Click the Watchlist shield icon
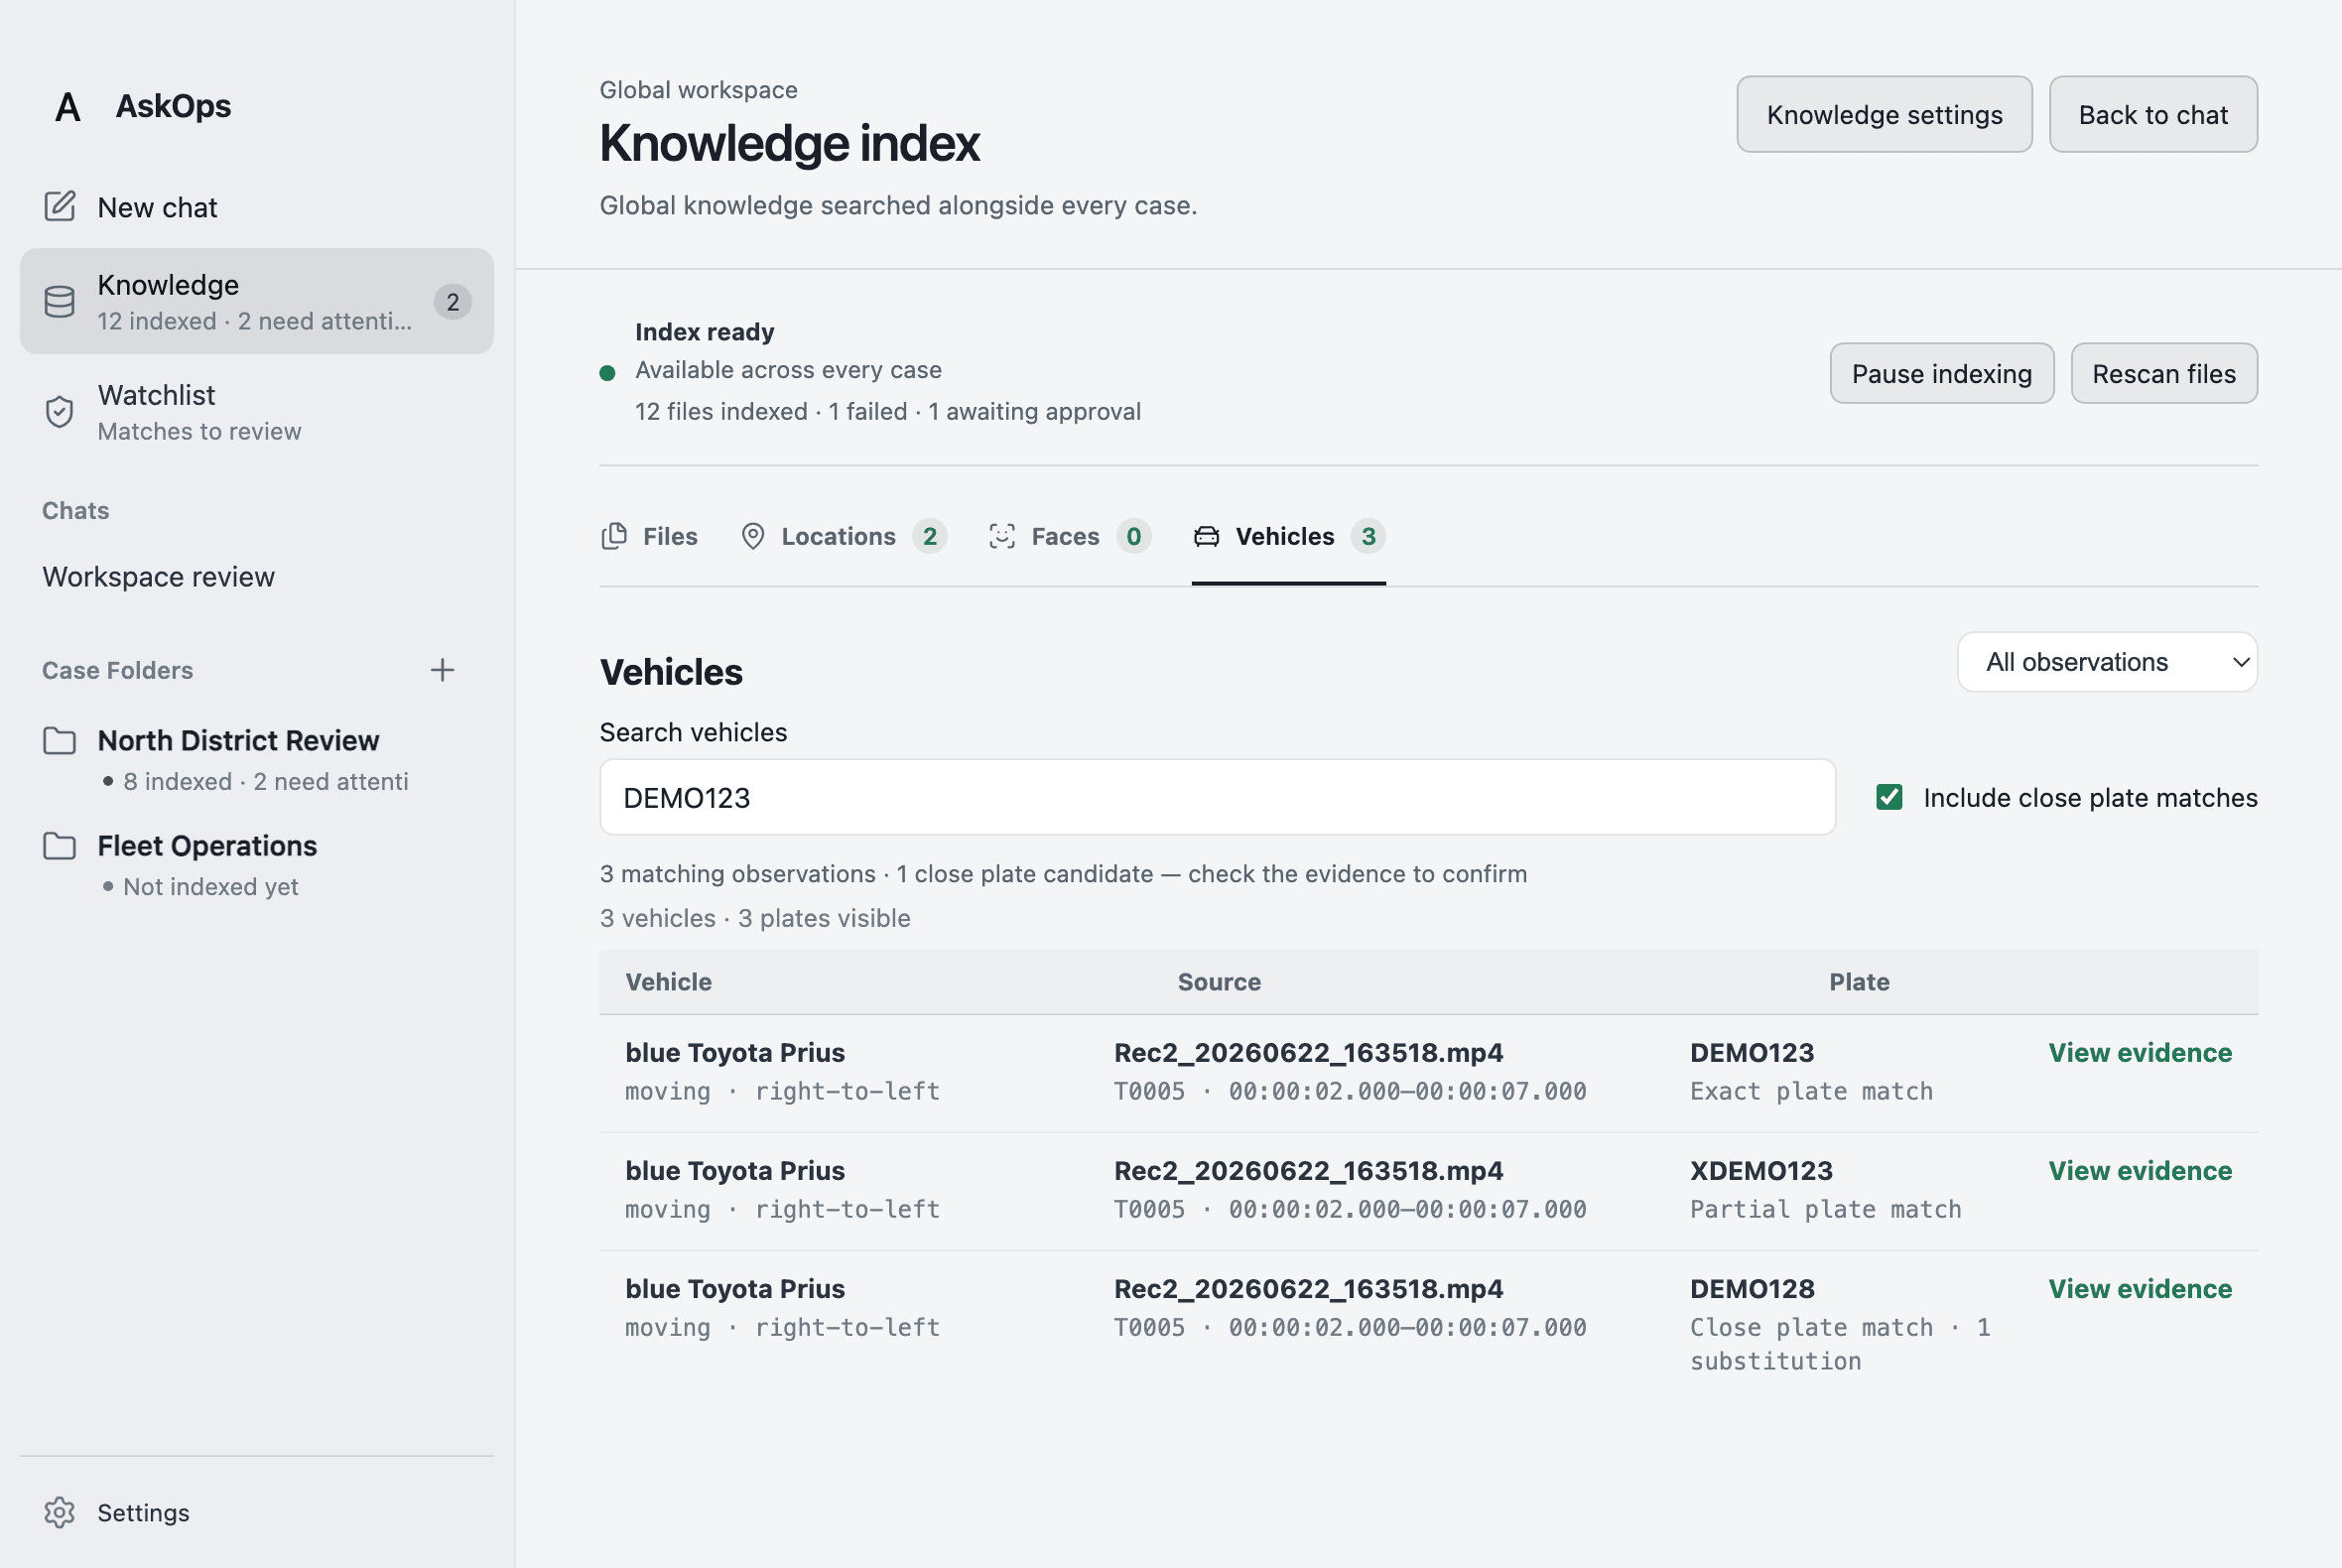This screenshot has height=1568, width=2342. coord(60,412)
